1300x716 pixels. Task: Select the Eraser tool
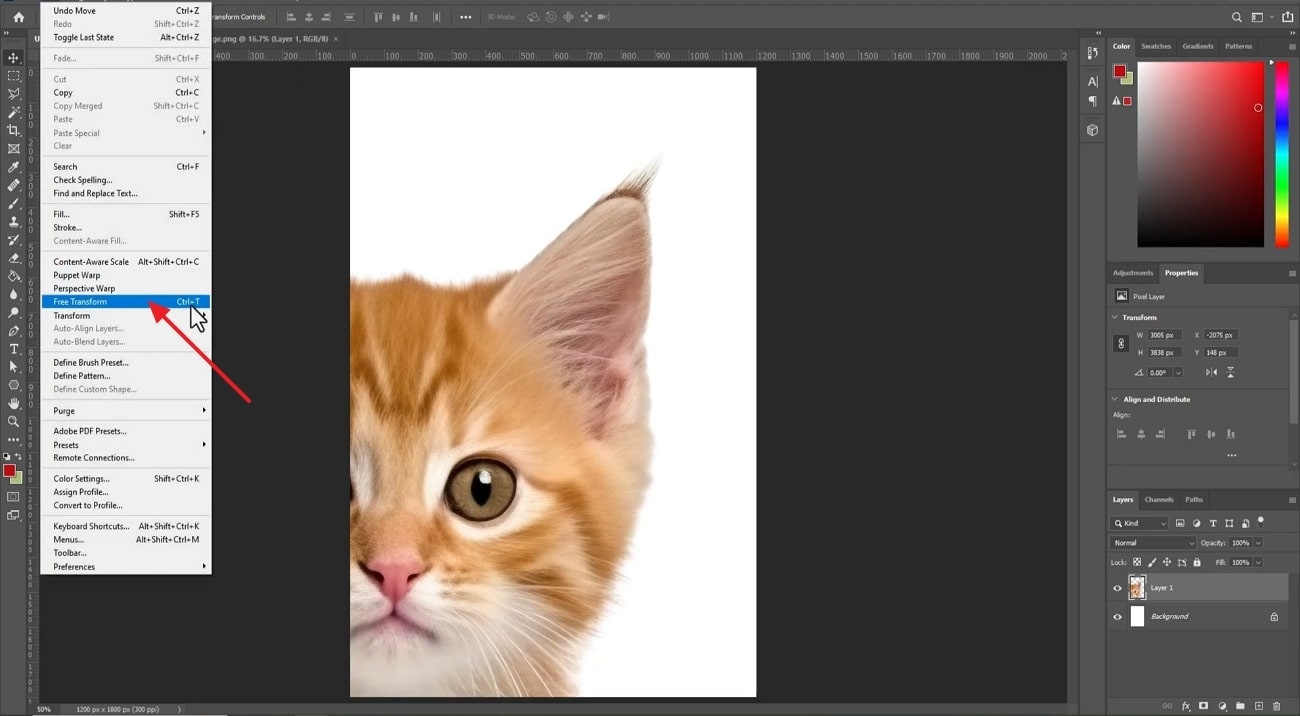(14, 258)
